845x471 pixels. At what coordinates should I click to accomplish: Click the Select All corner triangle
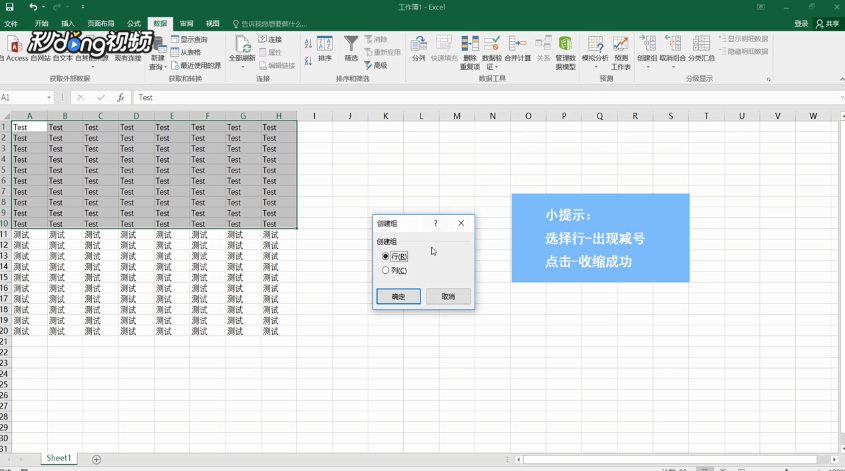pyautogui.click(x=6, y=116)
